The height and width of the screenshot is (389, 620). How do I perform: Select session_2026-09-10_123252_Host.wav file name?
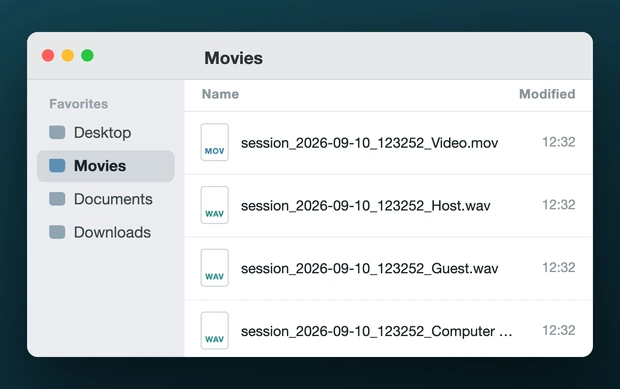pyautogui.click(x=365, y=206)
